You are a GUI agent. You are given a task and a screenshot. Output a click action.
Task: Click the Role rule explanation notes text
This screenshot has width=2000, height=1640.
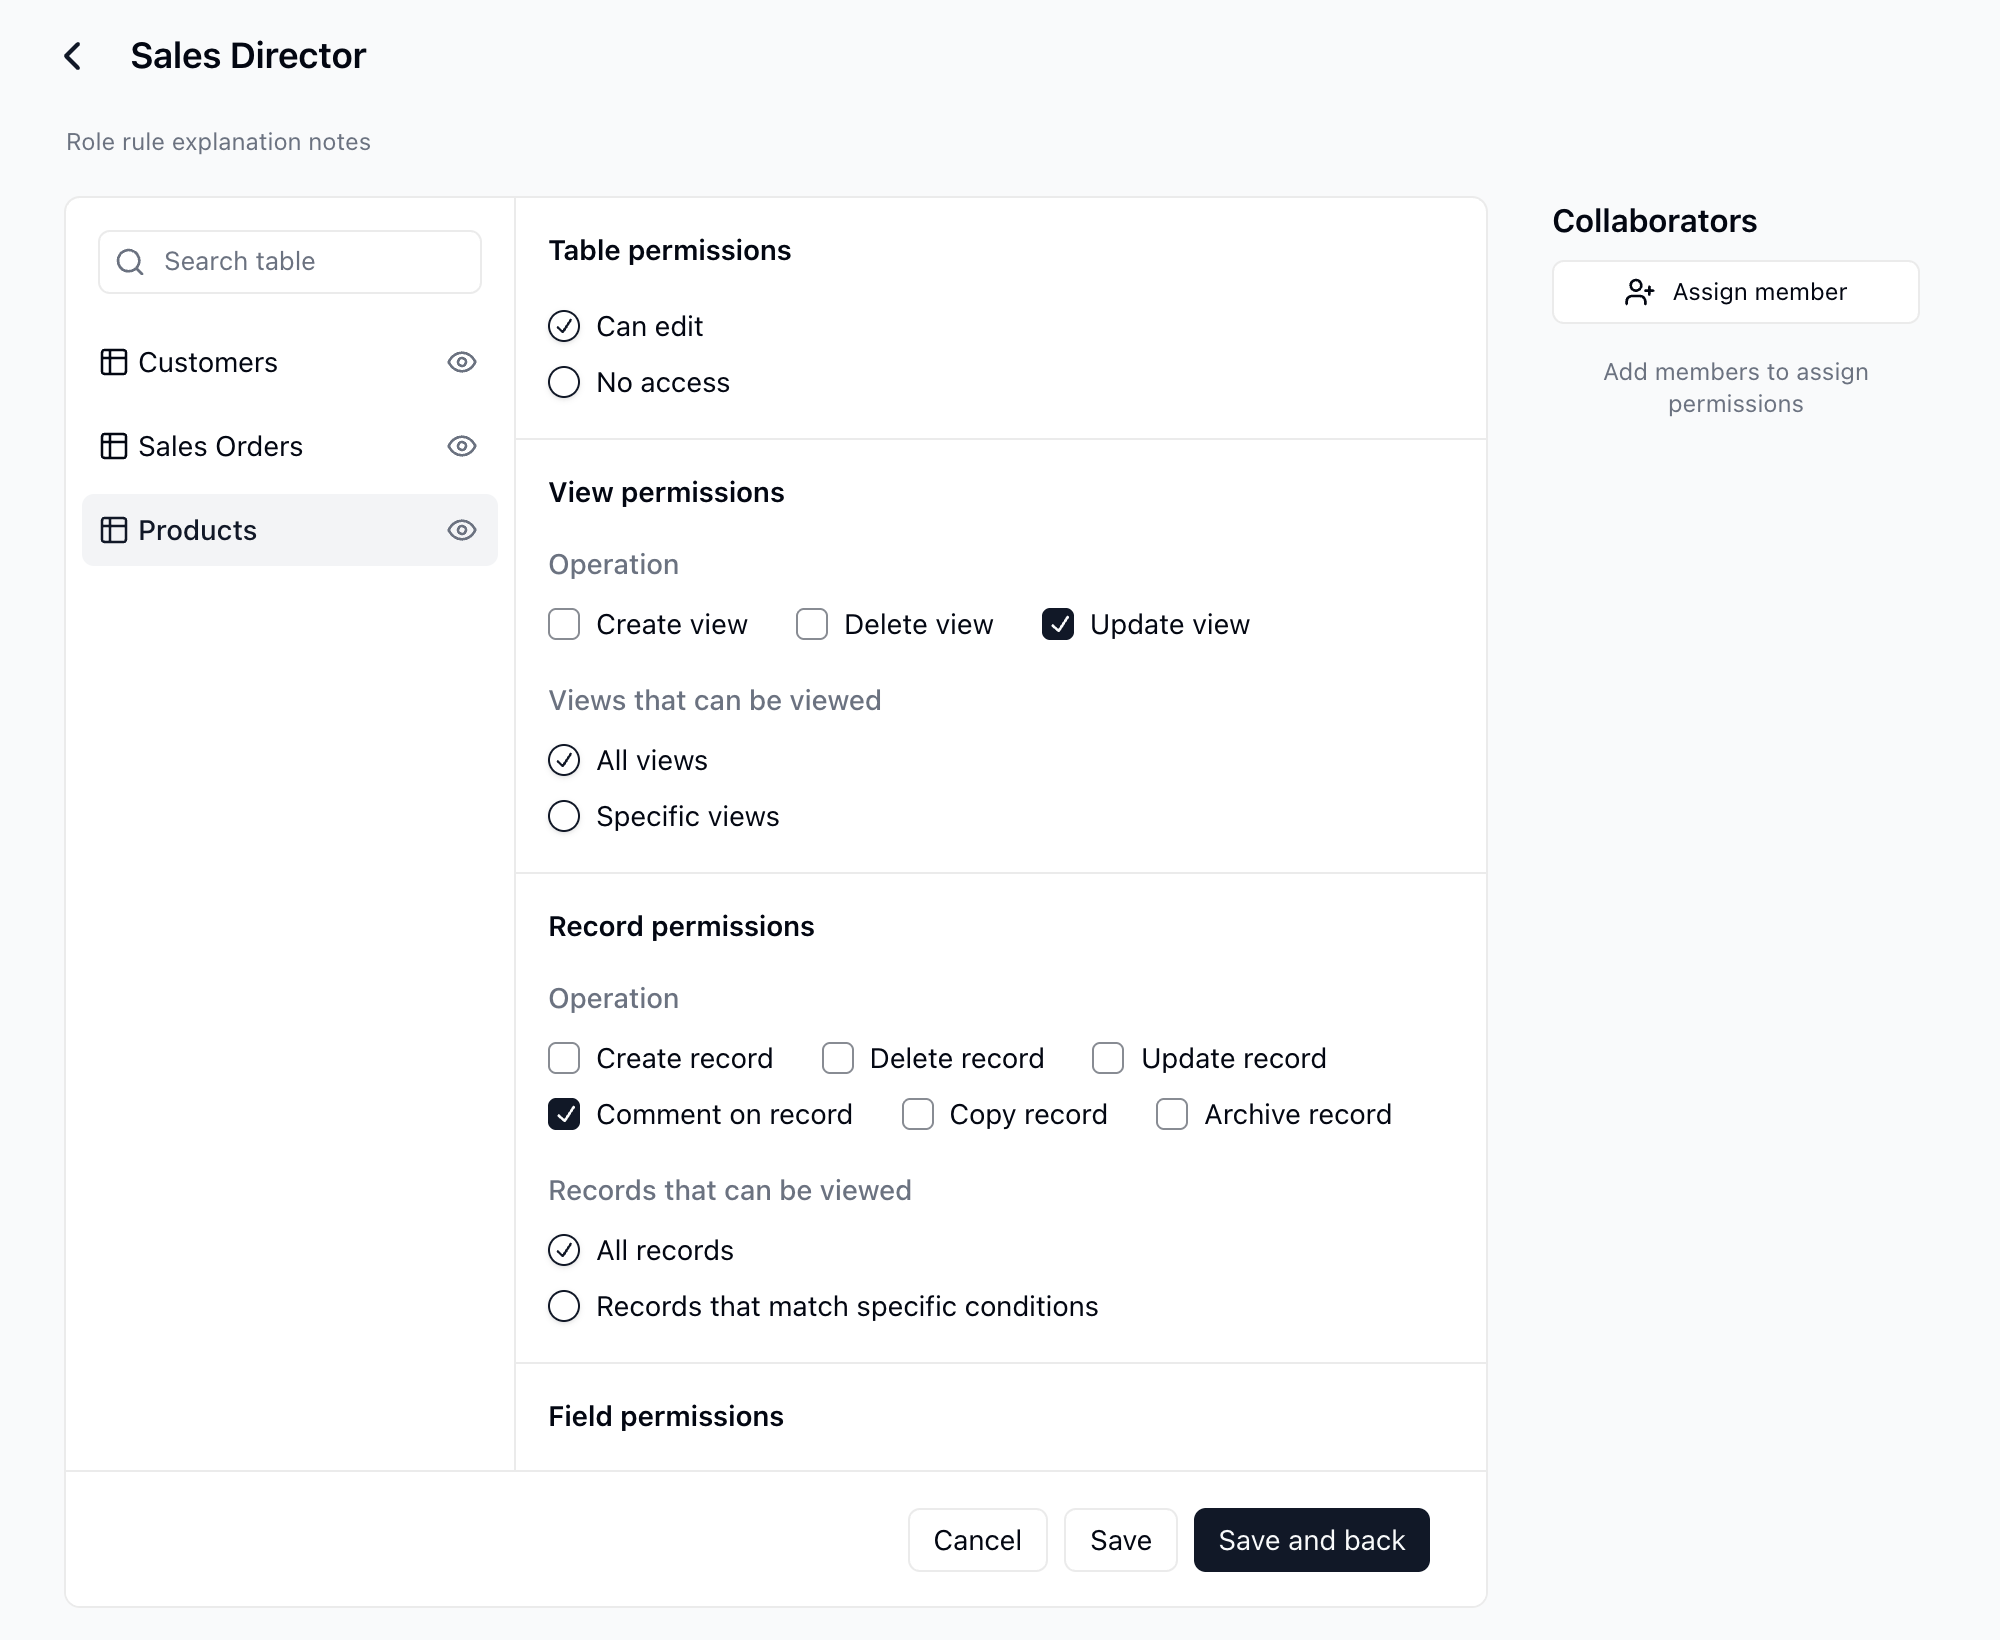coord(218,142)
